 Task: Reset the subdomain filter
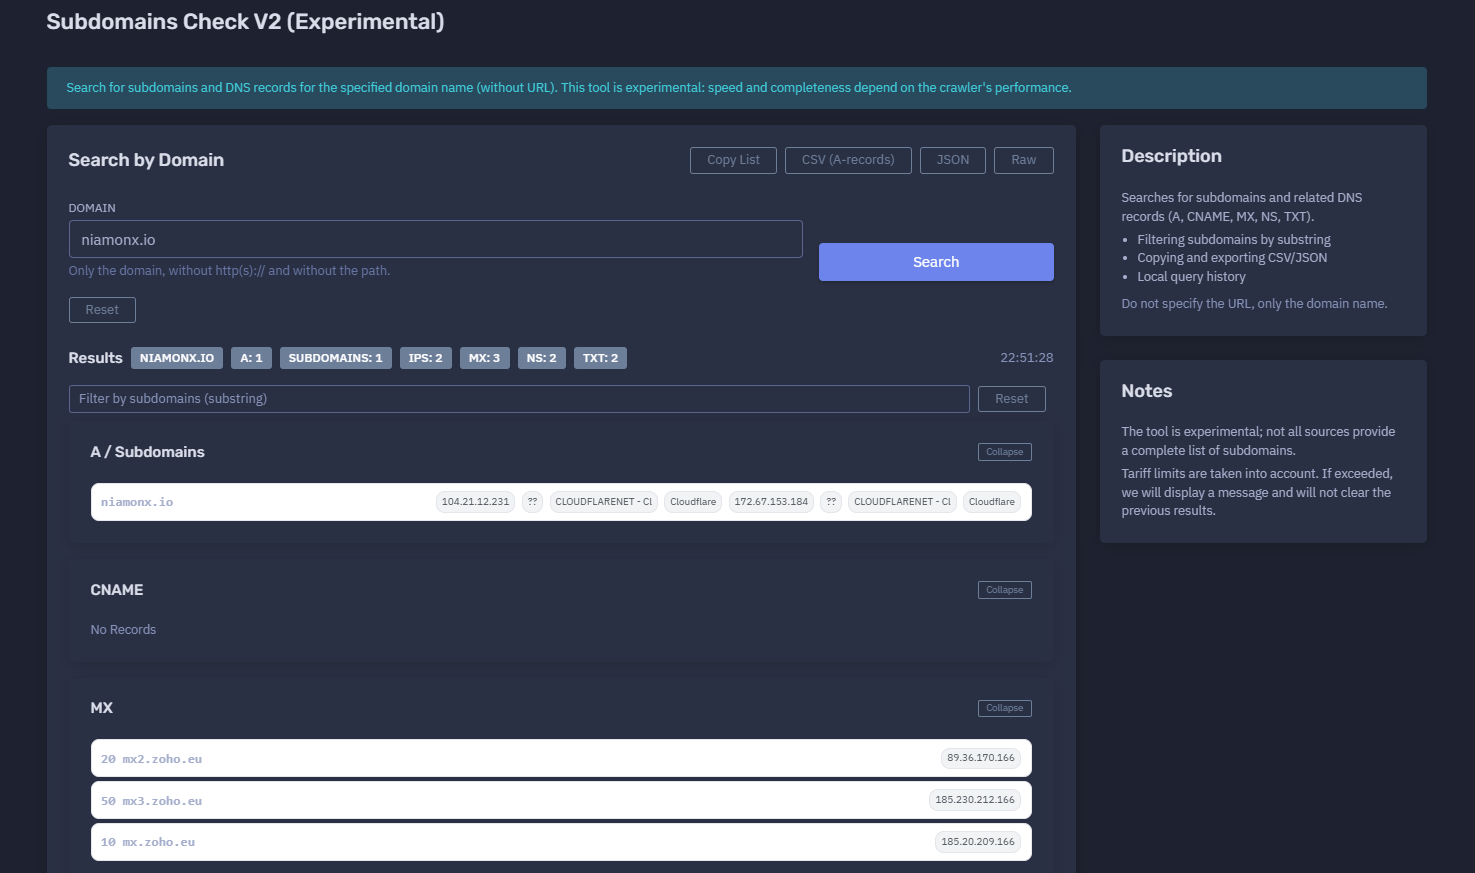tap(1012, 399)
